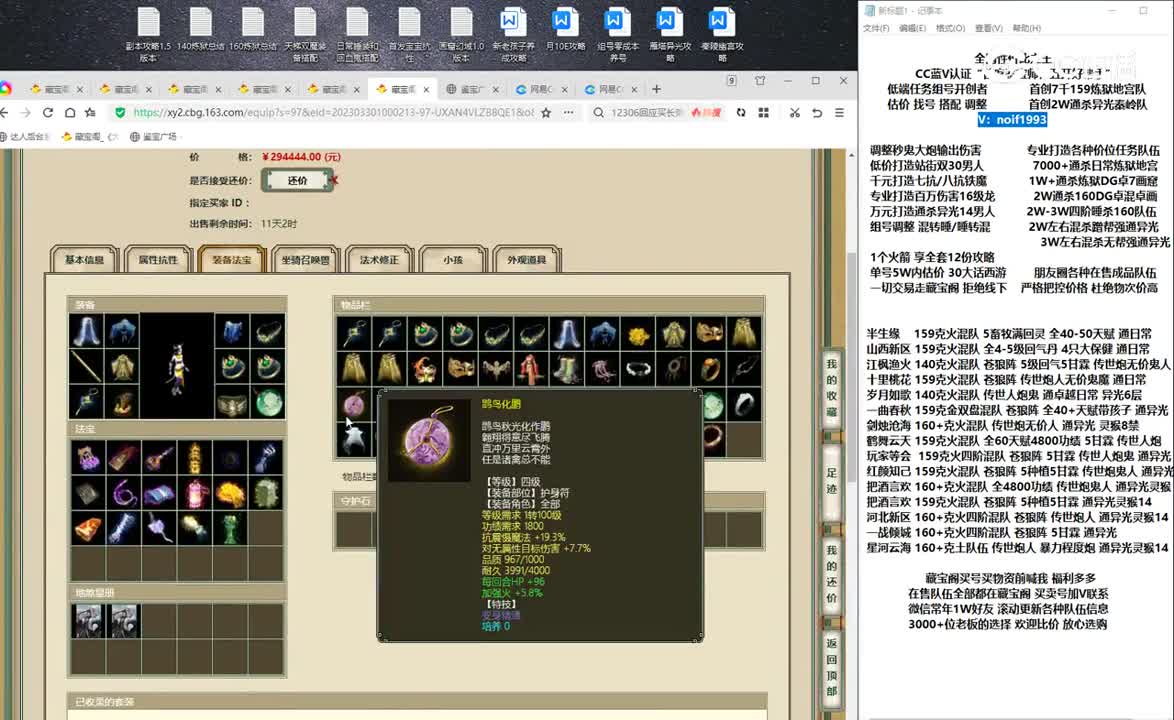Open desktop document 组号零成本养号
Viewport: 1174px width, 720px height.
(618, 34)
